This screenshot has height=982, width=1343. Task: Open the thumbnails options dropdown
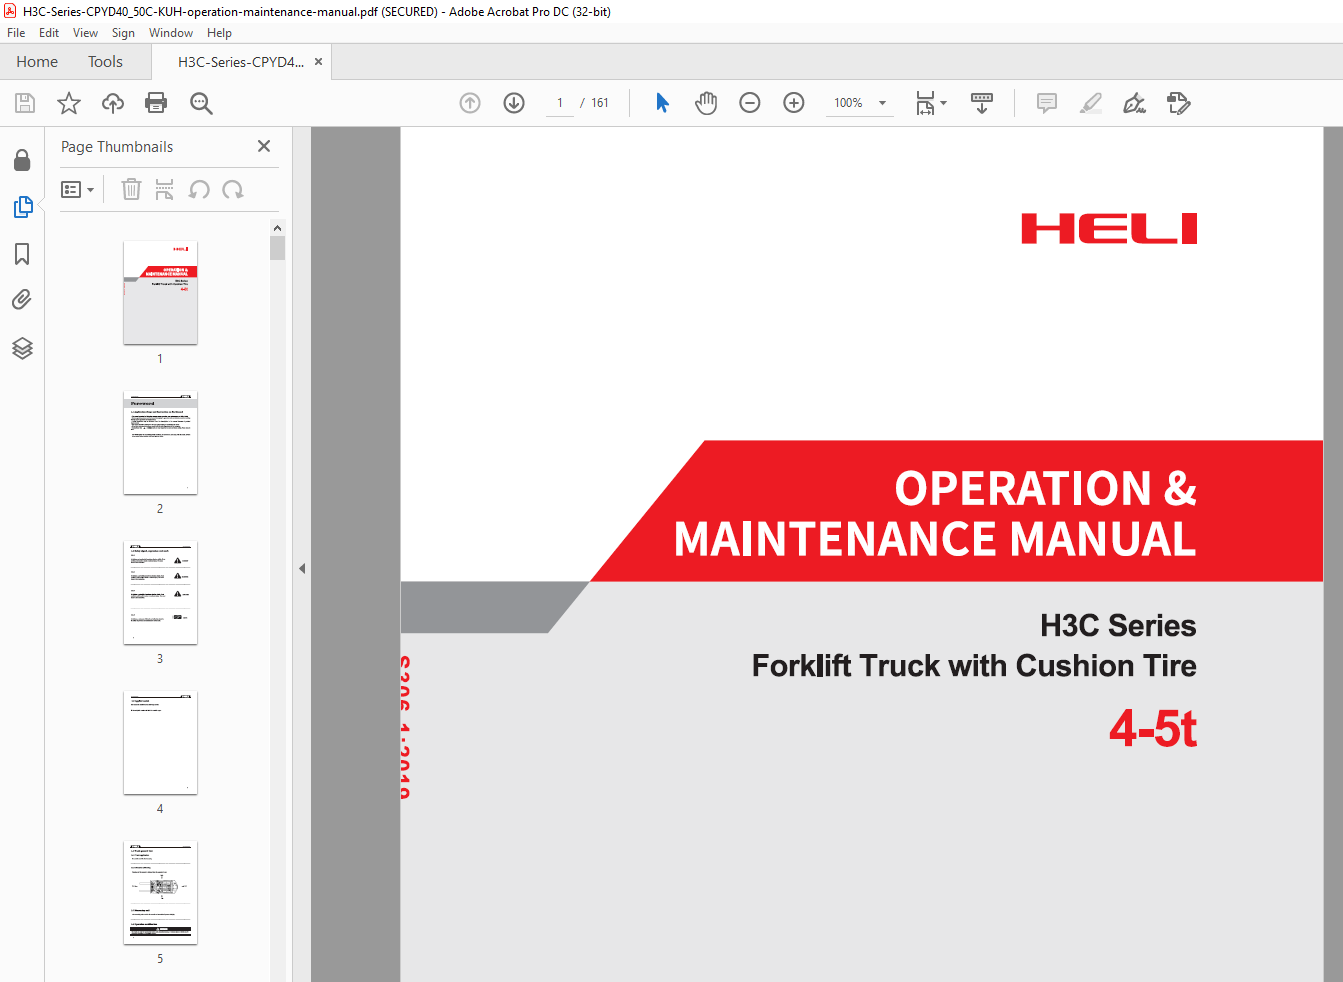77,189
